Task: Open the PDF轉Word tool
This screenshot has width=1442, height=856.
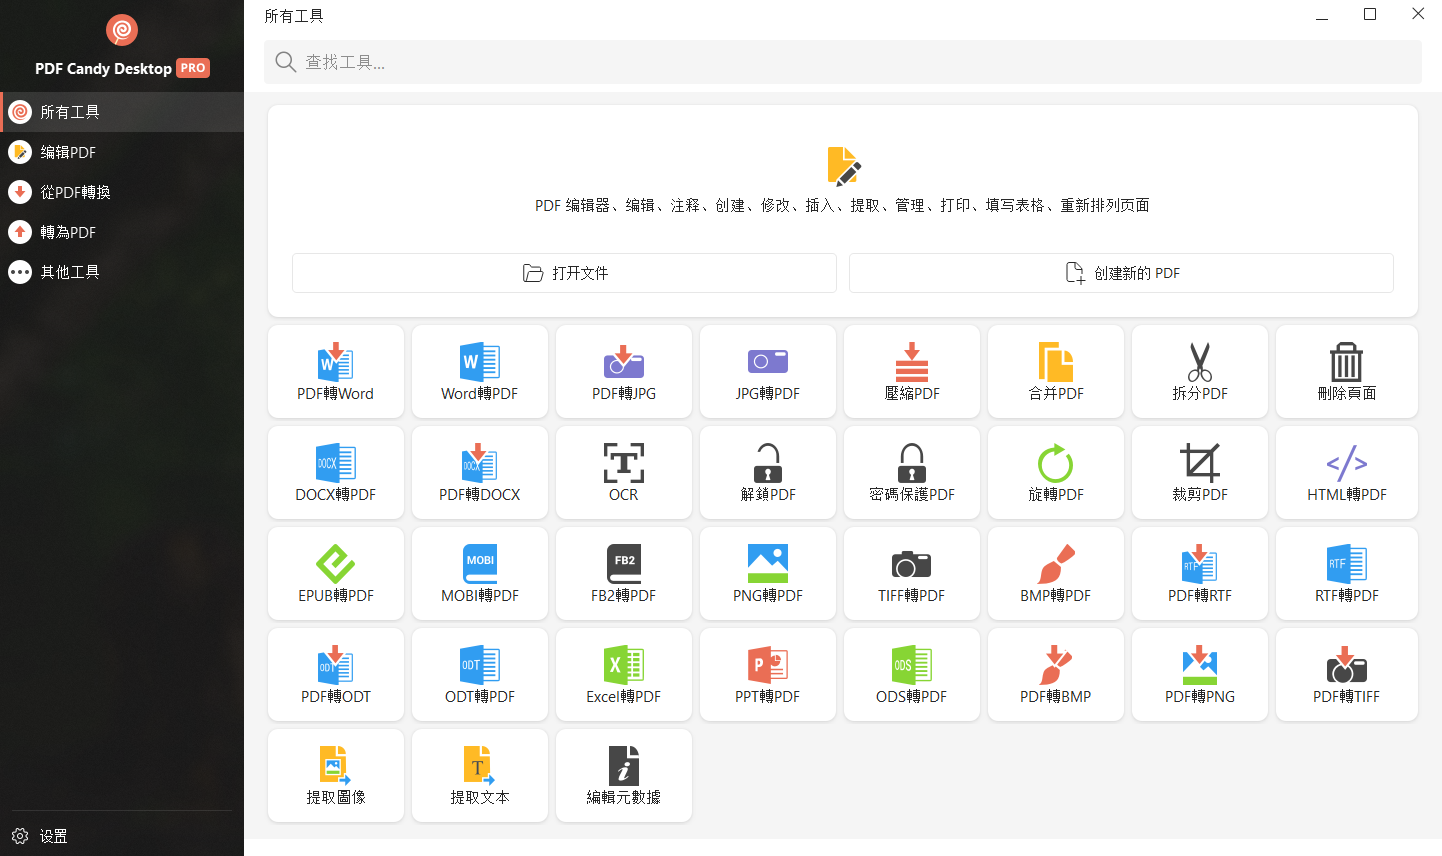Action: [335, 371]
